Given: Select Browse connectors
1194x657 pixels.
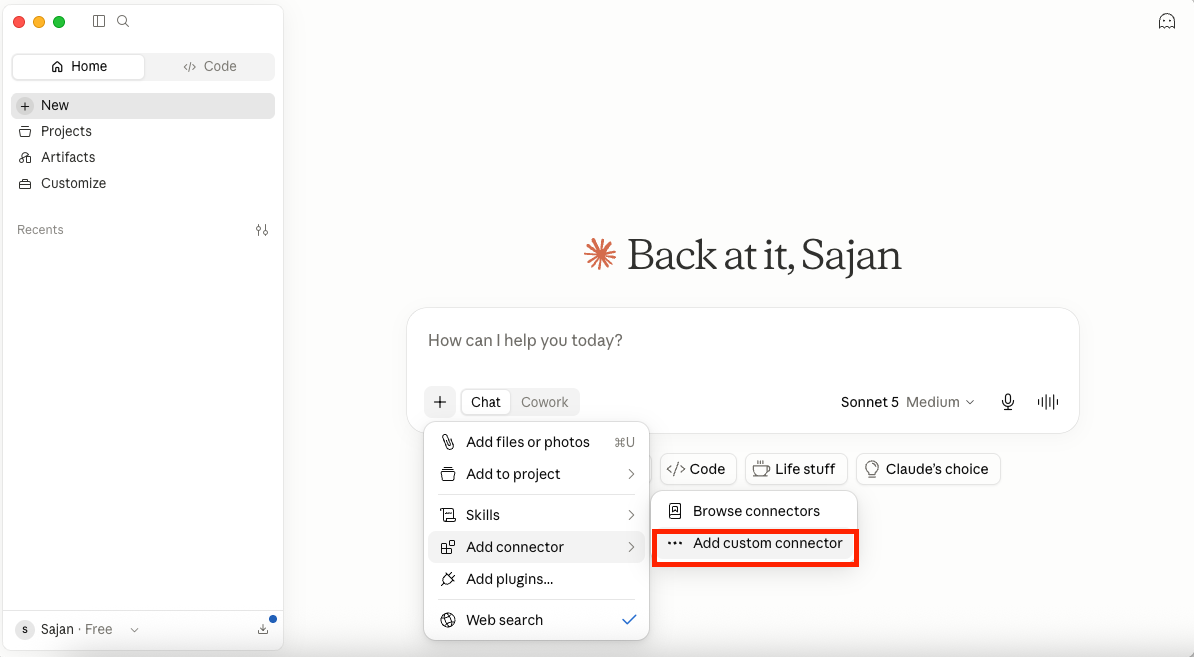Looking at the screenshot, I should pos(754,512).
